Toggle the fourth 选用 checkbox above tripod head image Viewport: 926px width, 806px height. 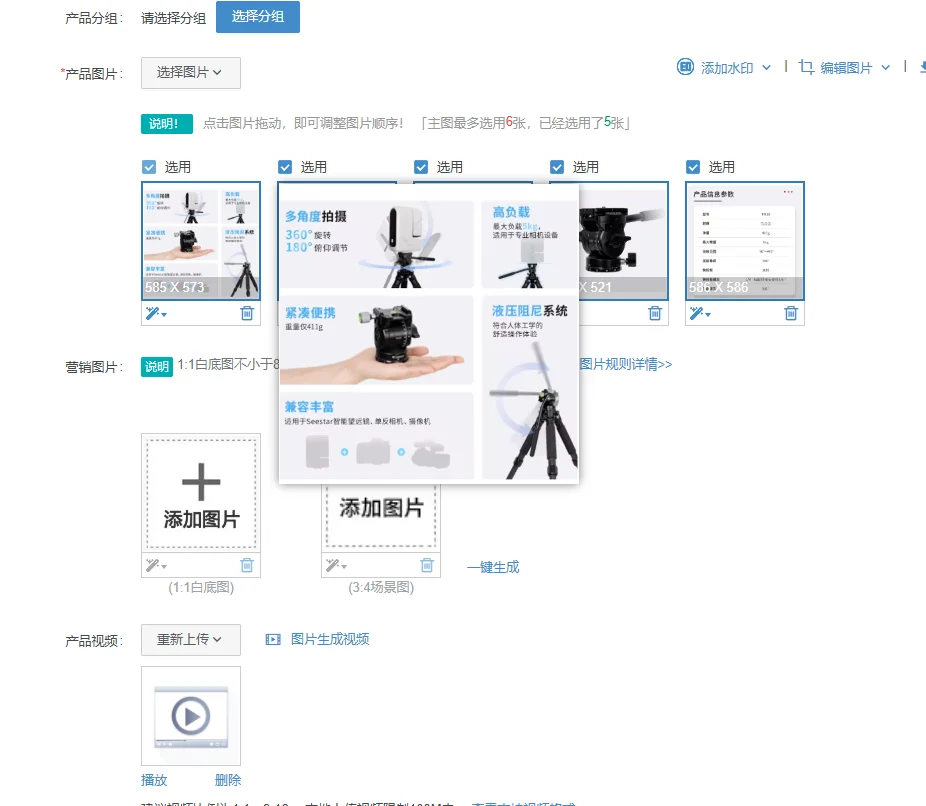pos(557,167)
